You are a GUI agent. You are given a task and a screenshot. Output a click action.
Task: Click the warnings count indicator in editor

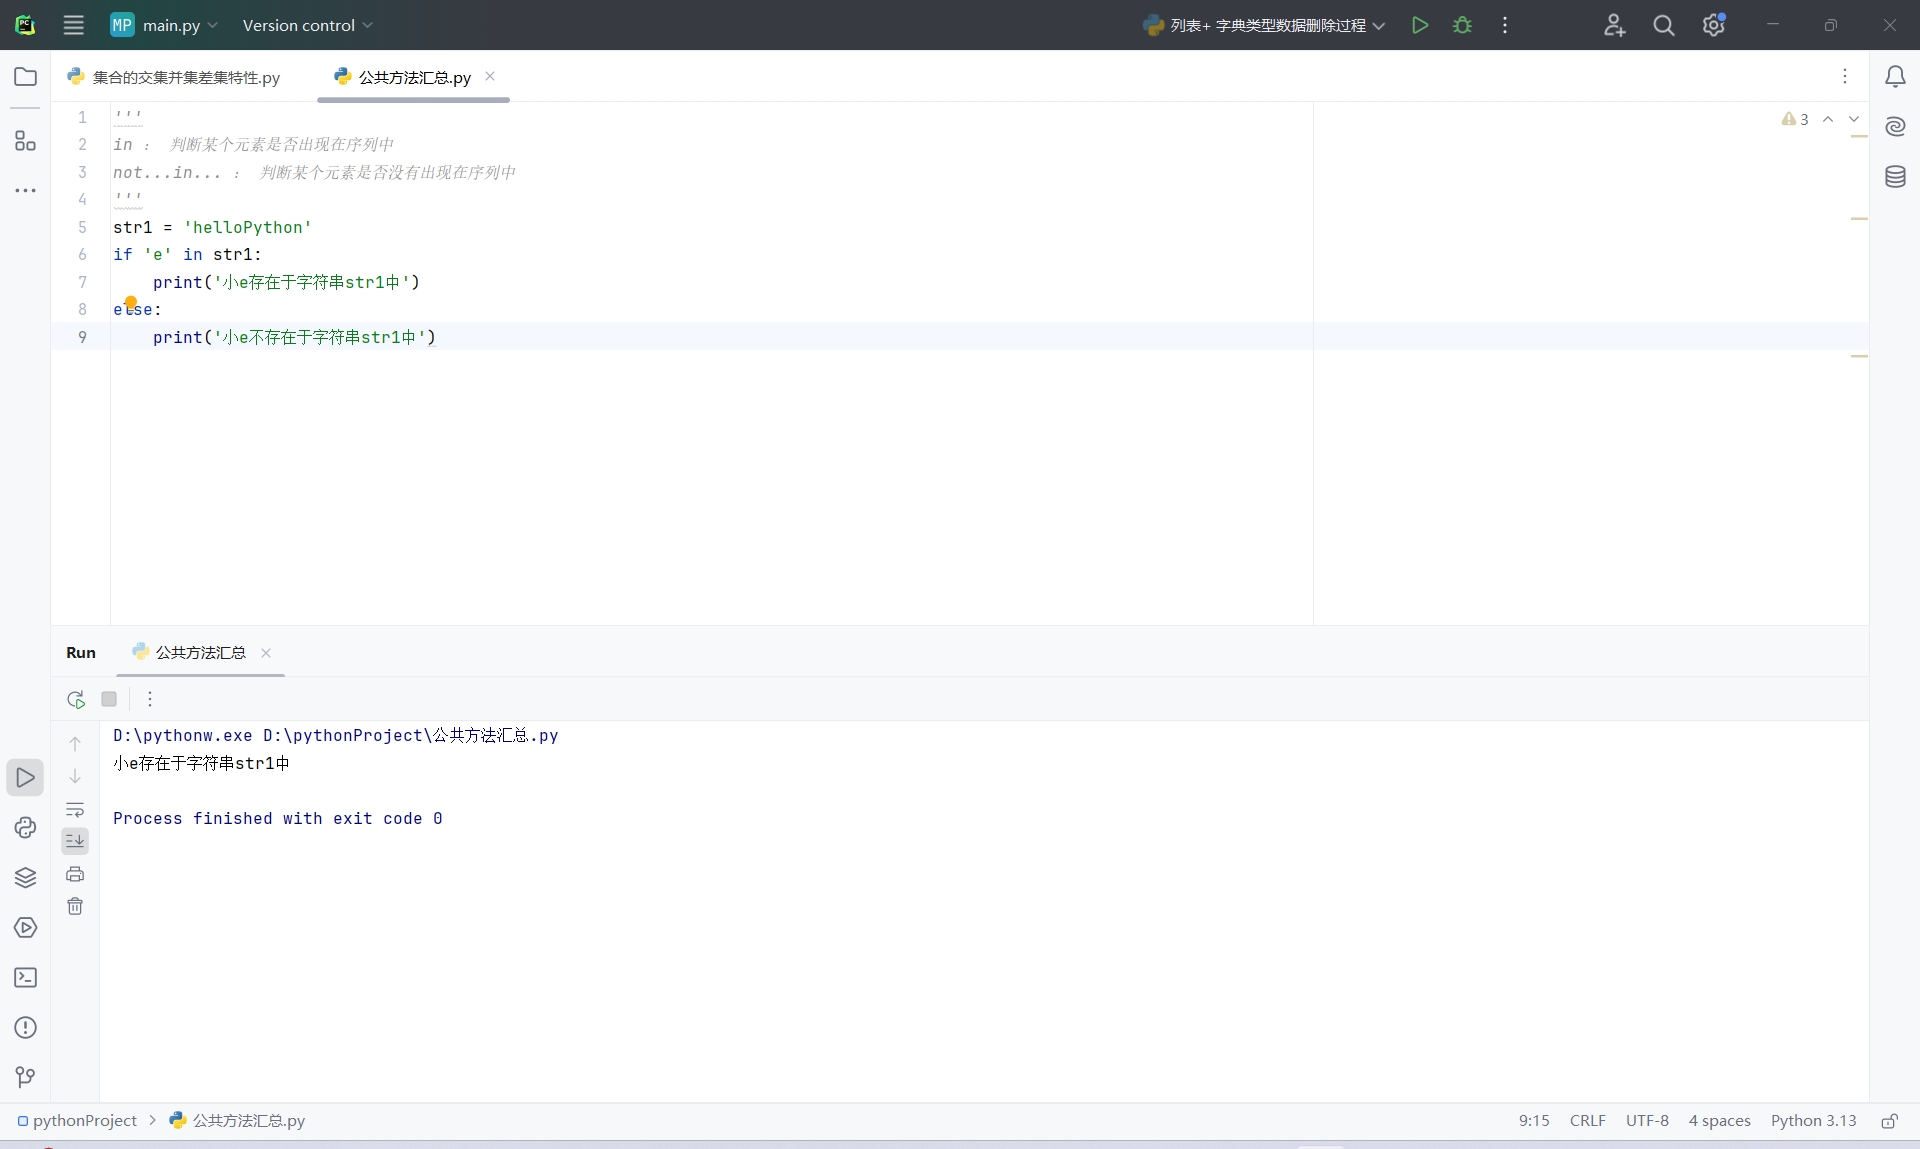click(x=1795, y=119)
